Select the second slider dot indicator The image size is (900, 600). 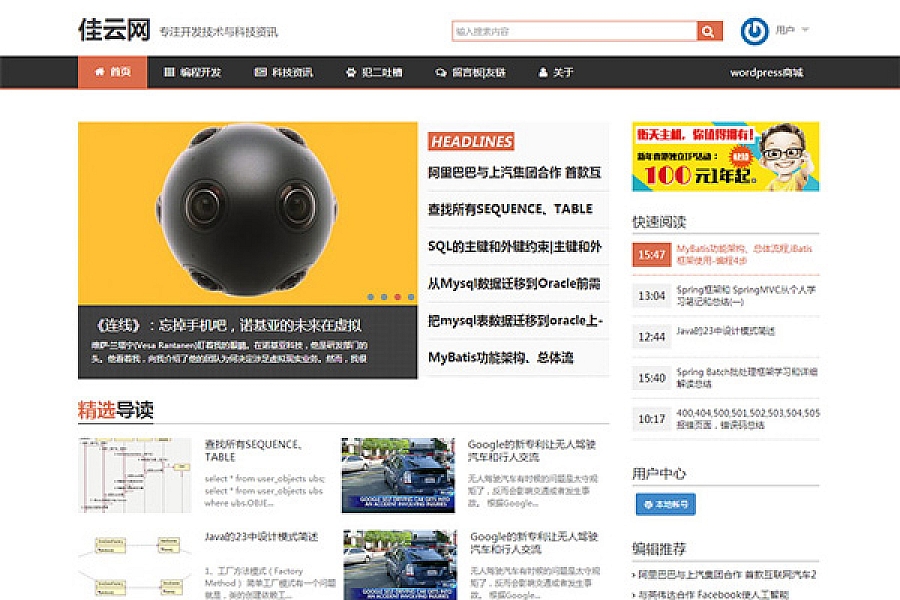point(384,297)
